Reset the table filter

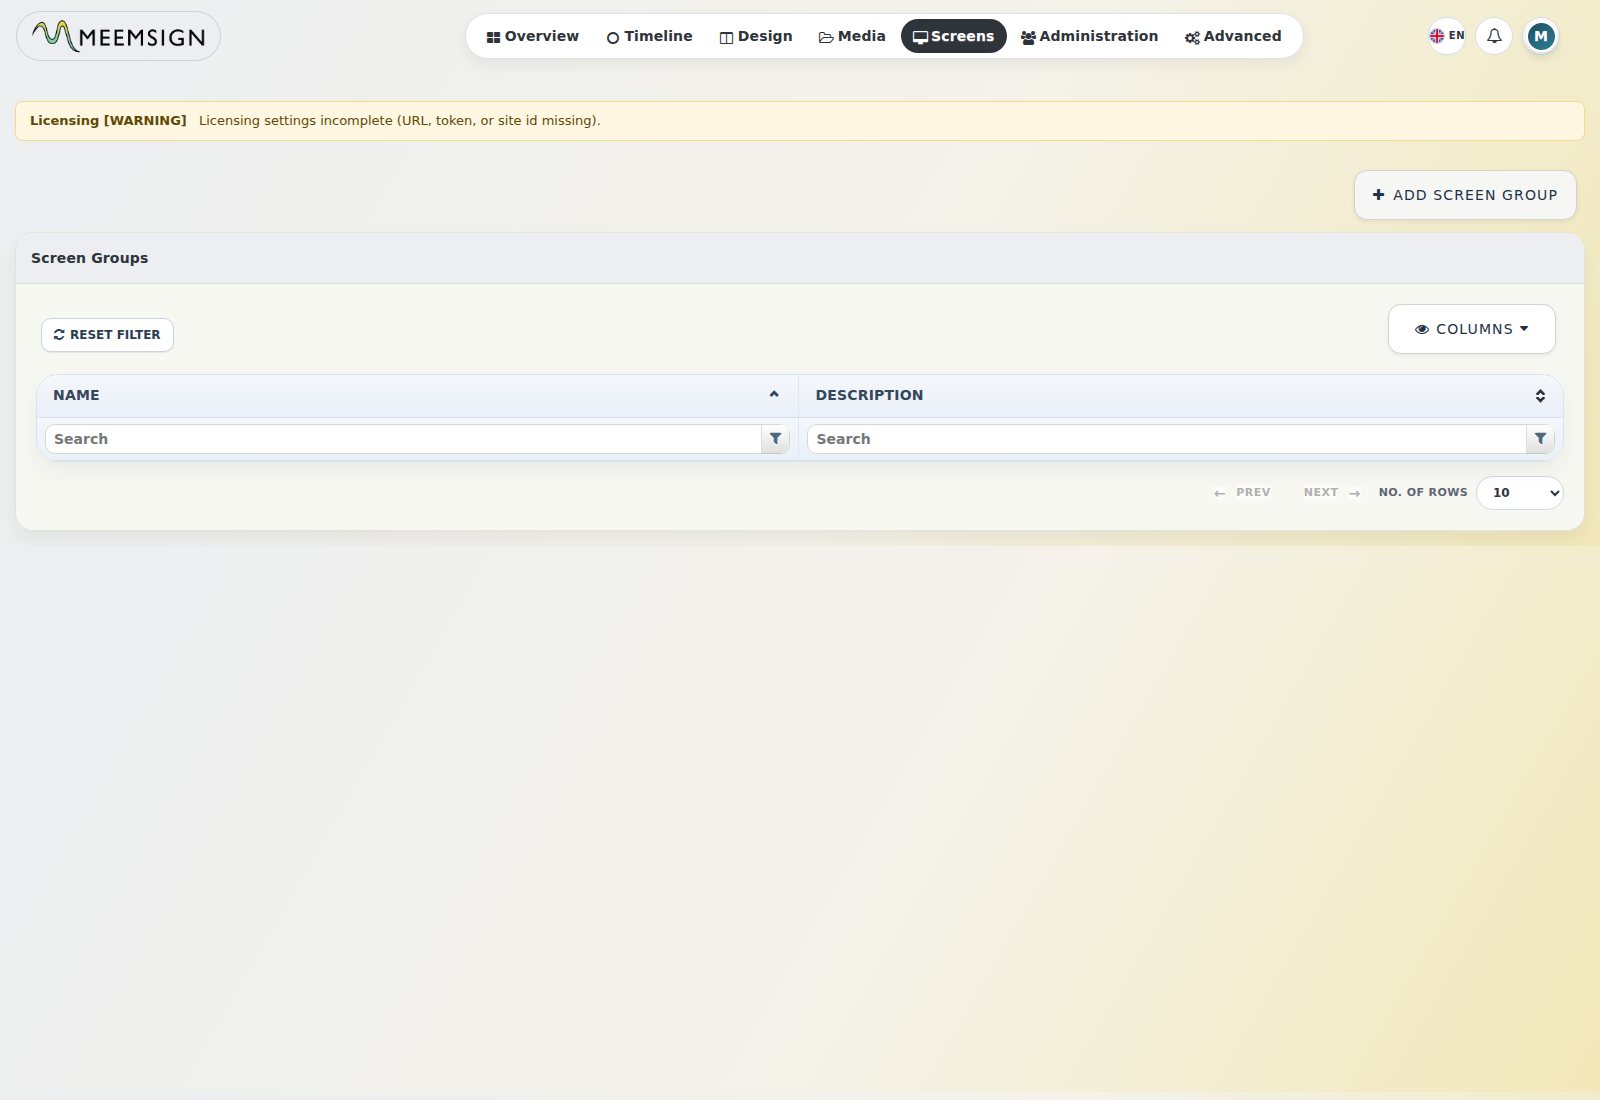pos(107,335)
